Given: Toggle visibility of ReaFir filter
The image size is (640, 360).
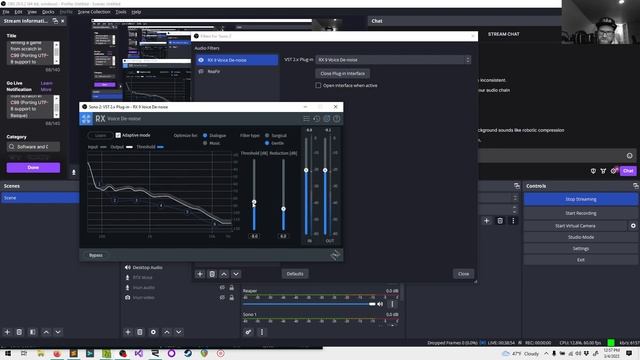Looking at the screenshot, I should (201, 71).
